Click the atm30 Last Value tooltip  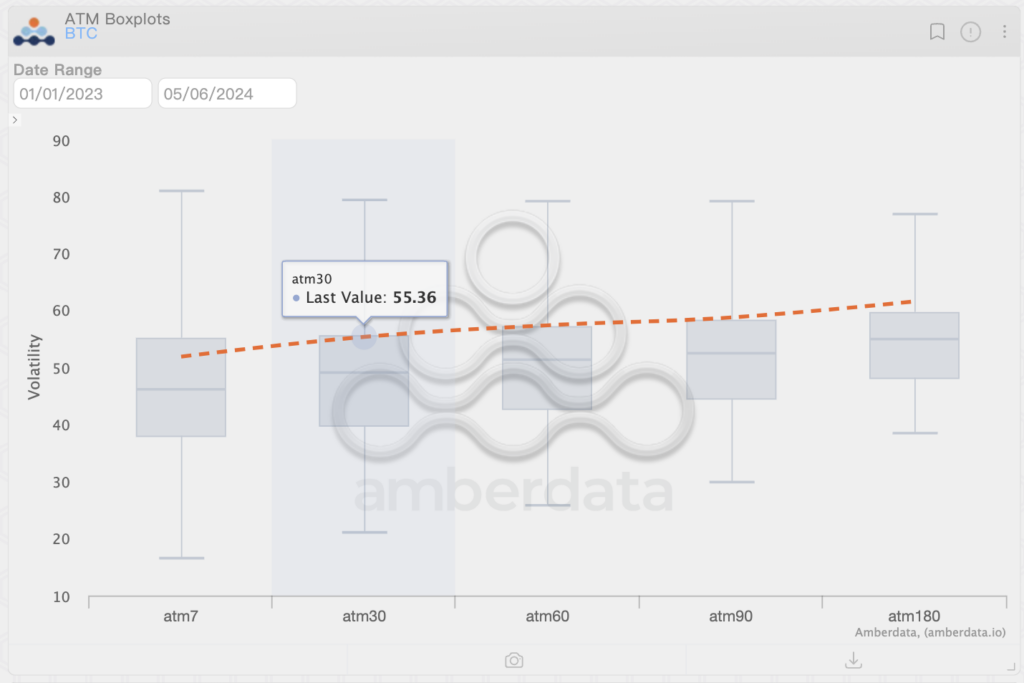click(x=365, y=288)
